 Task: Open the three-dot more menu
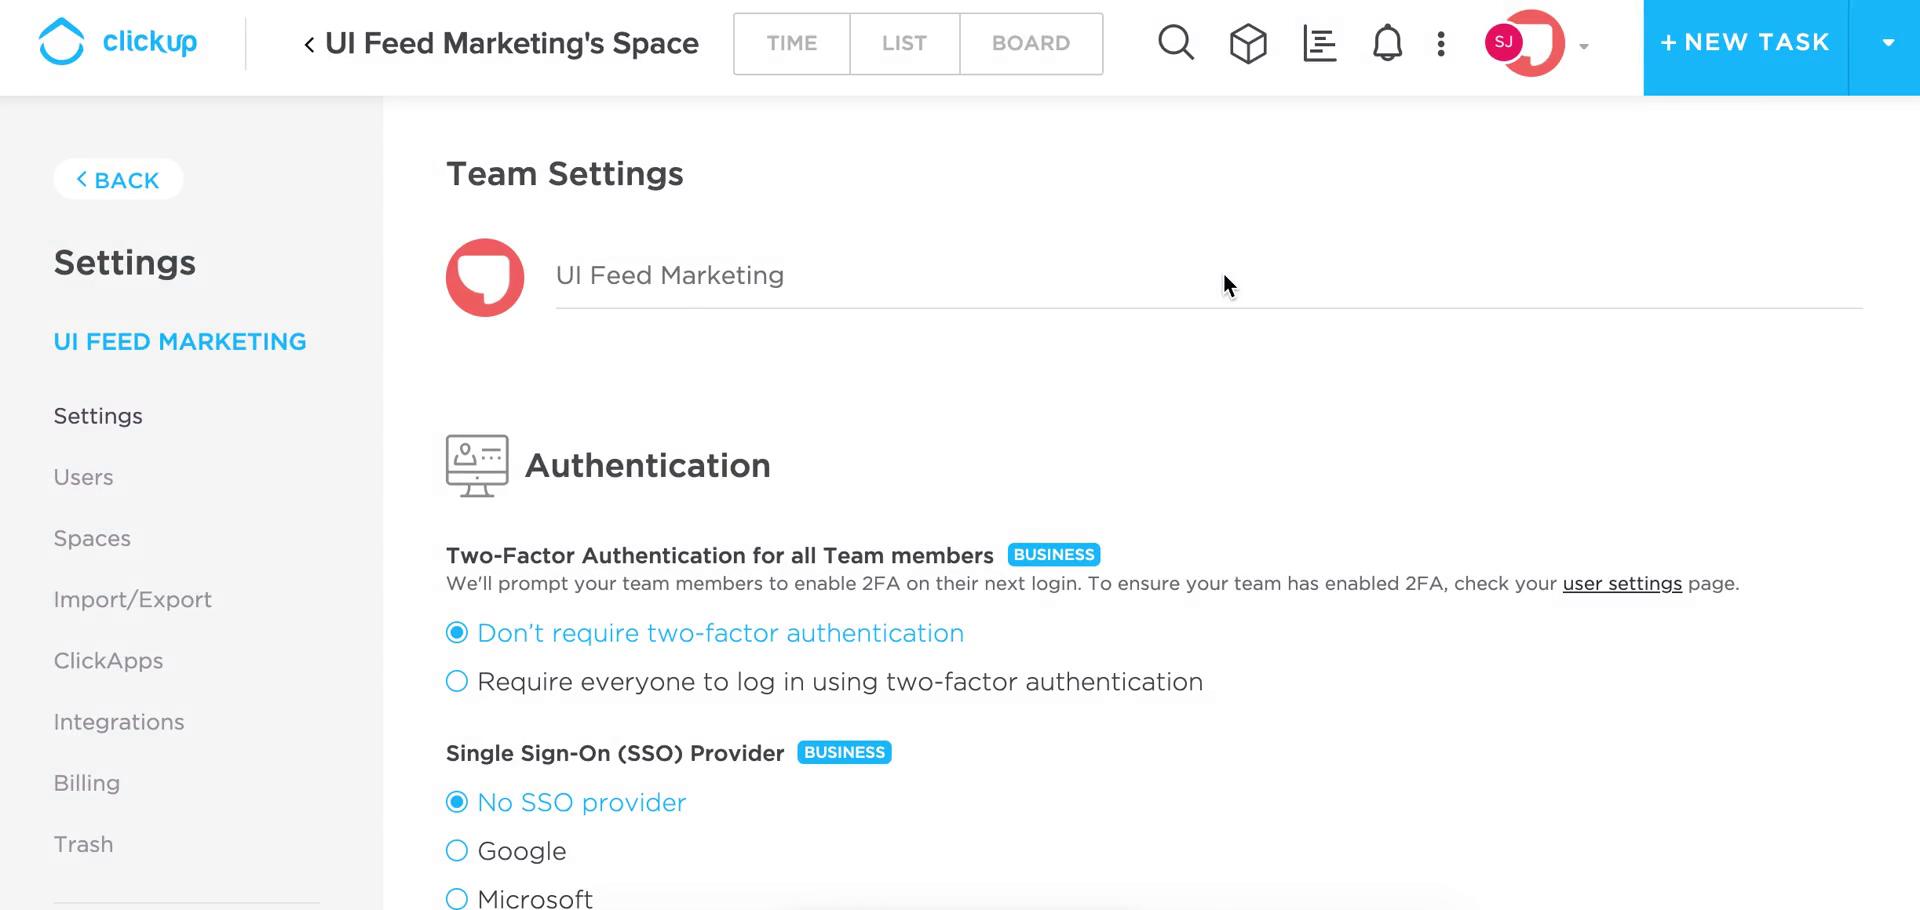click(1441, 44)
